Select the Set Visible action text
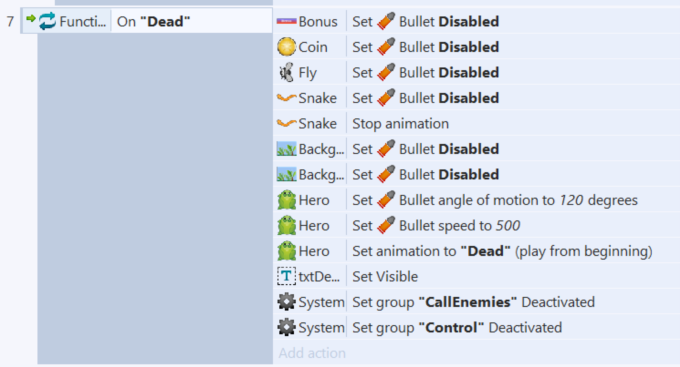 385,276
